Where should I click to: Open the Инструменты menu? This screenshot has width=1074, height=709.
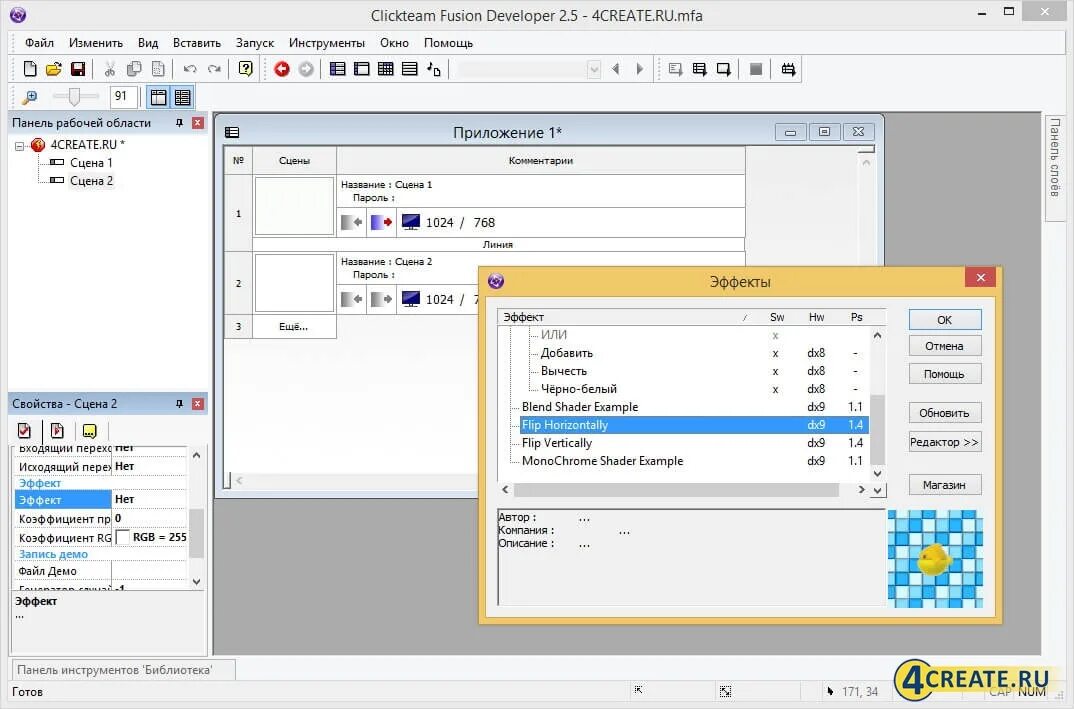[x=327, y=42]
